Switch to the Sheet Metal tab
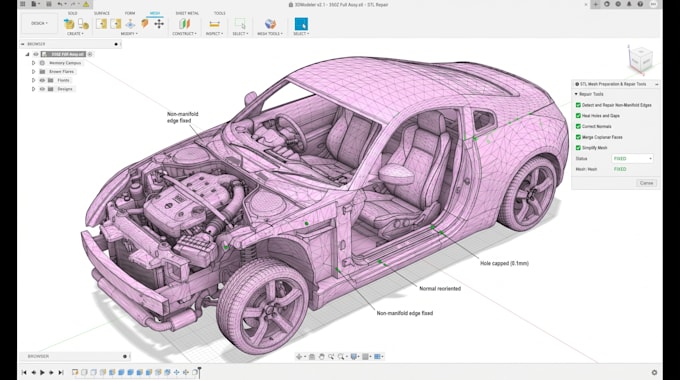Viewport: 680px width, 380px height. (x=187, y=13)
